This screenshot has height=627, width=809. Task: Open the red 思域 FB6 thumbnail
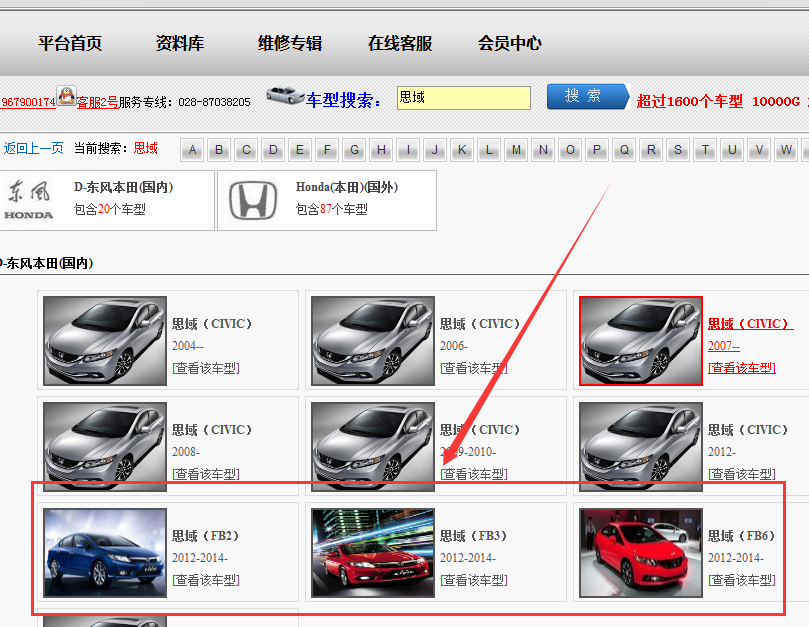(x=641, y=553)
